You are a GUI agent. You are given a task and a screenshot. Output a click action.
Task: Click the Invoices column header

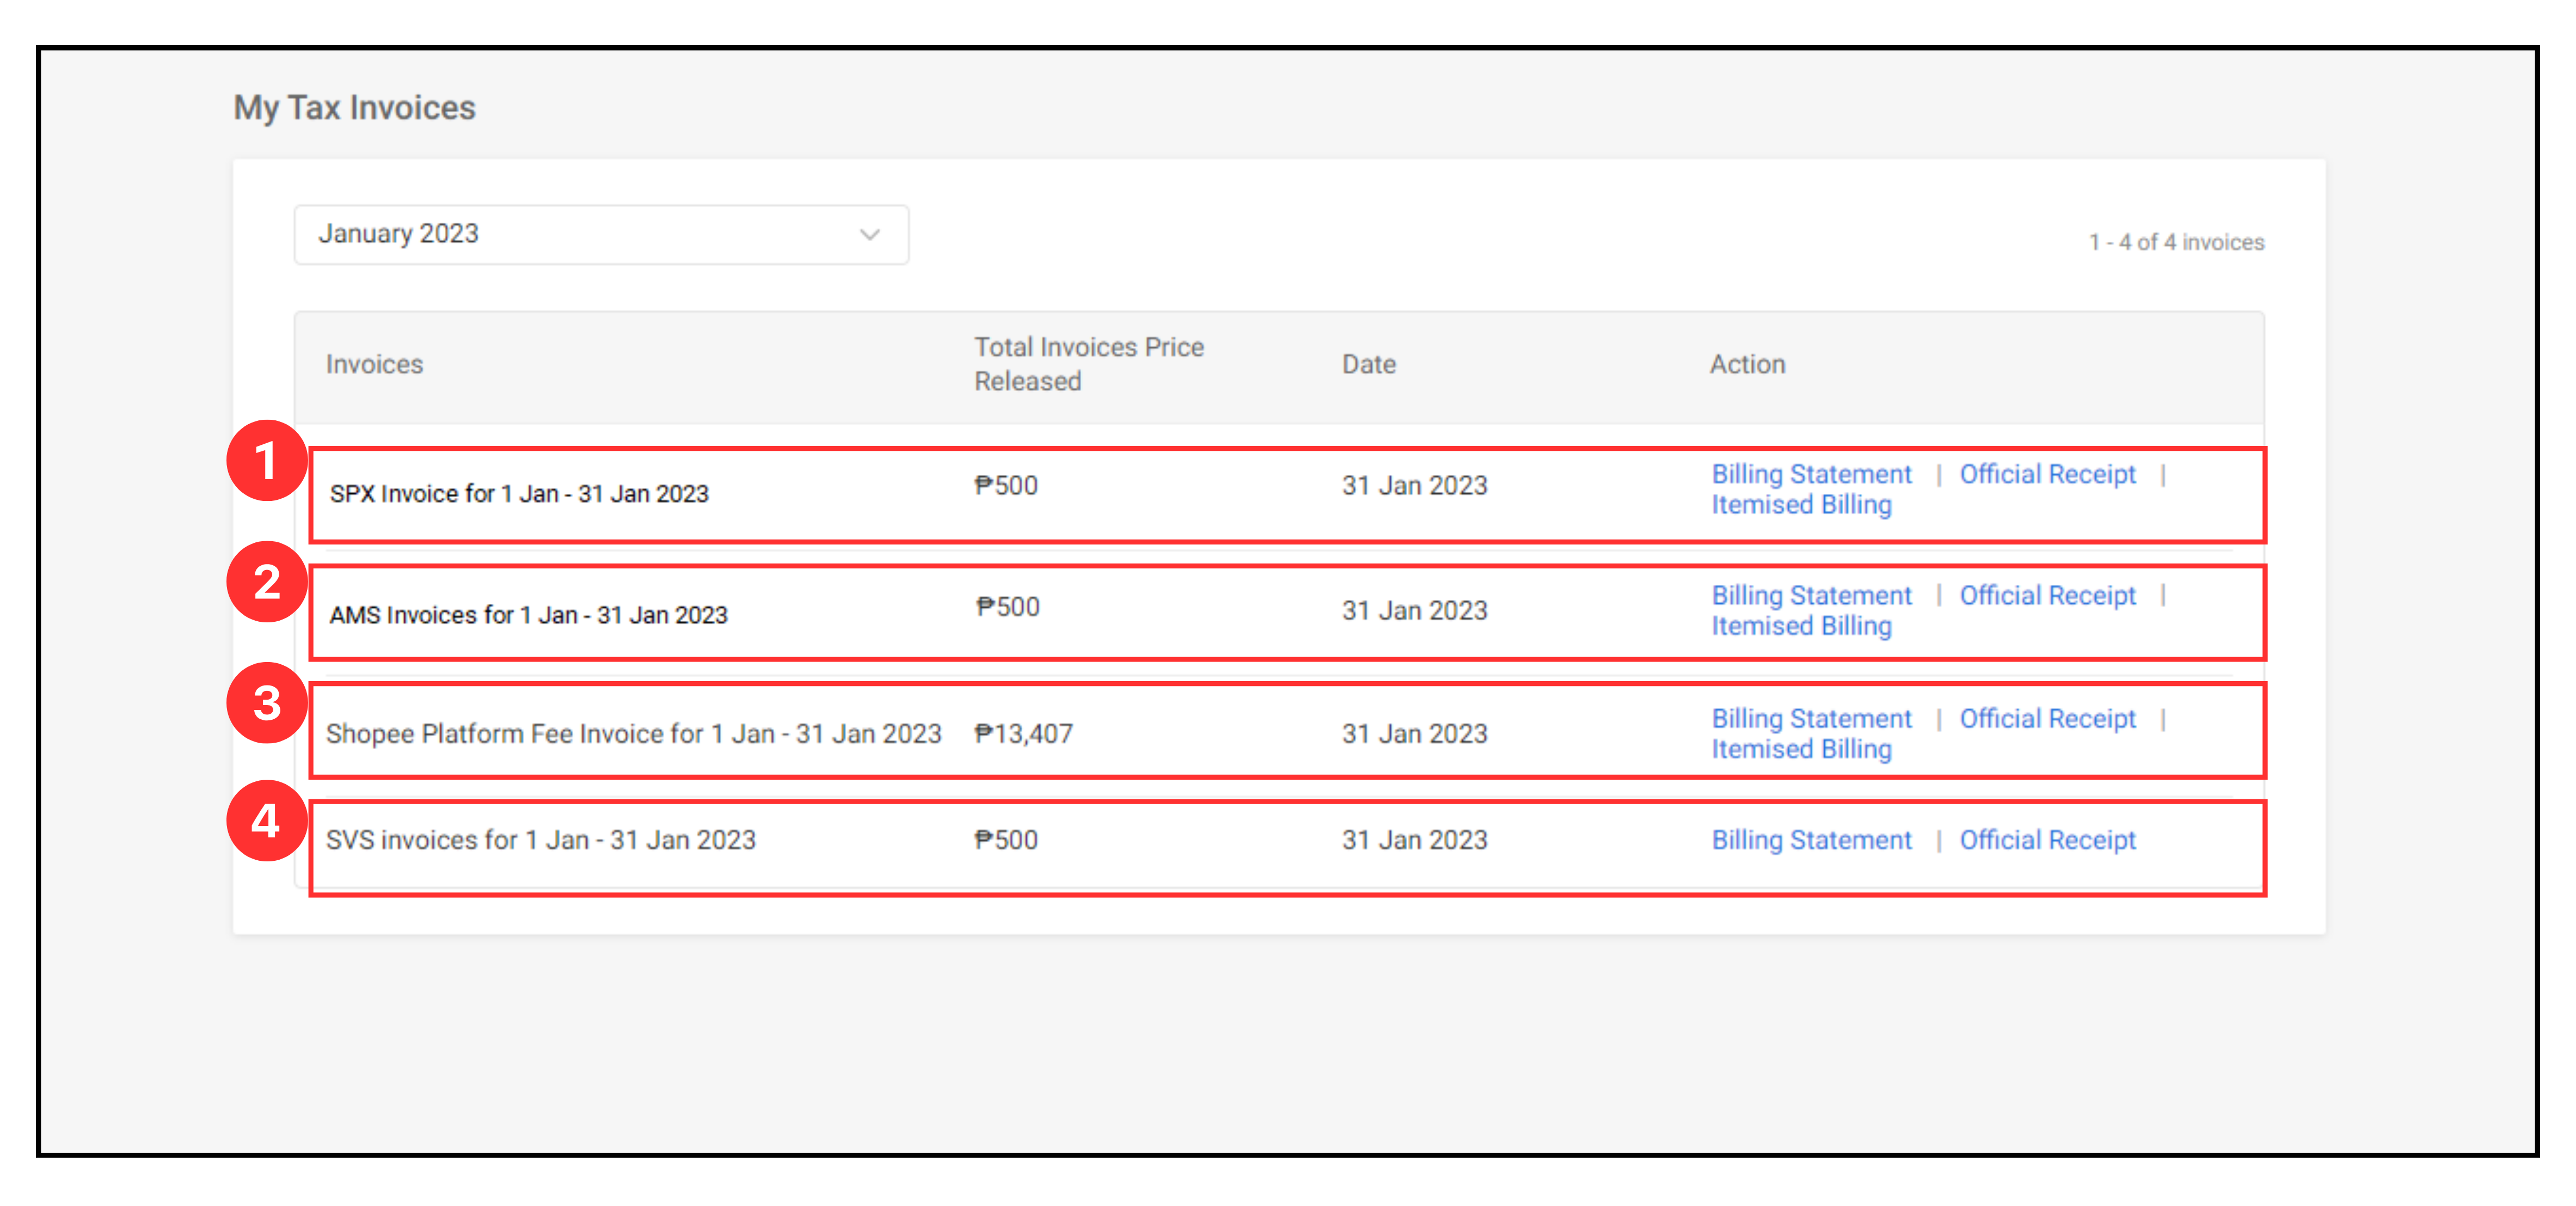click(374, 364)
